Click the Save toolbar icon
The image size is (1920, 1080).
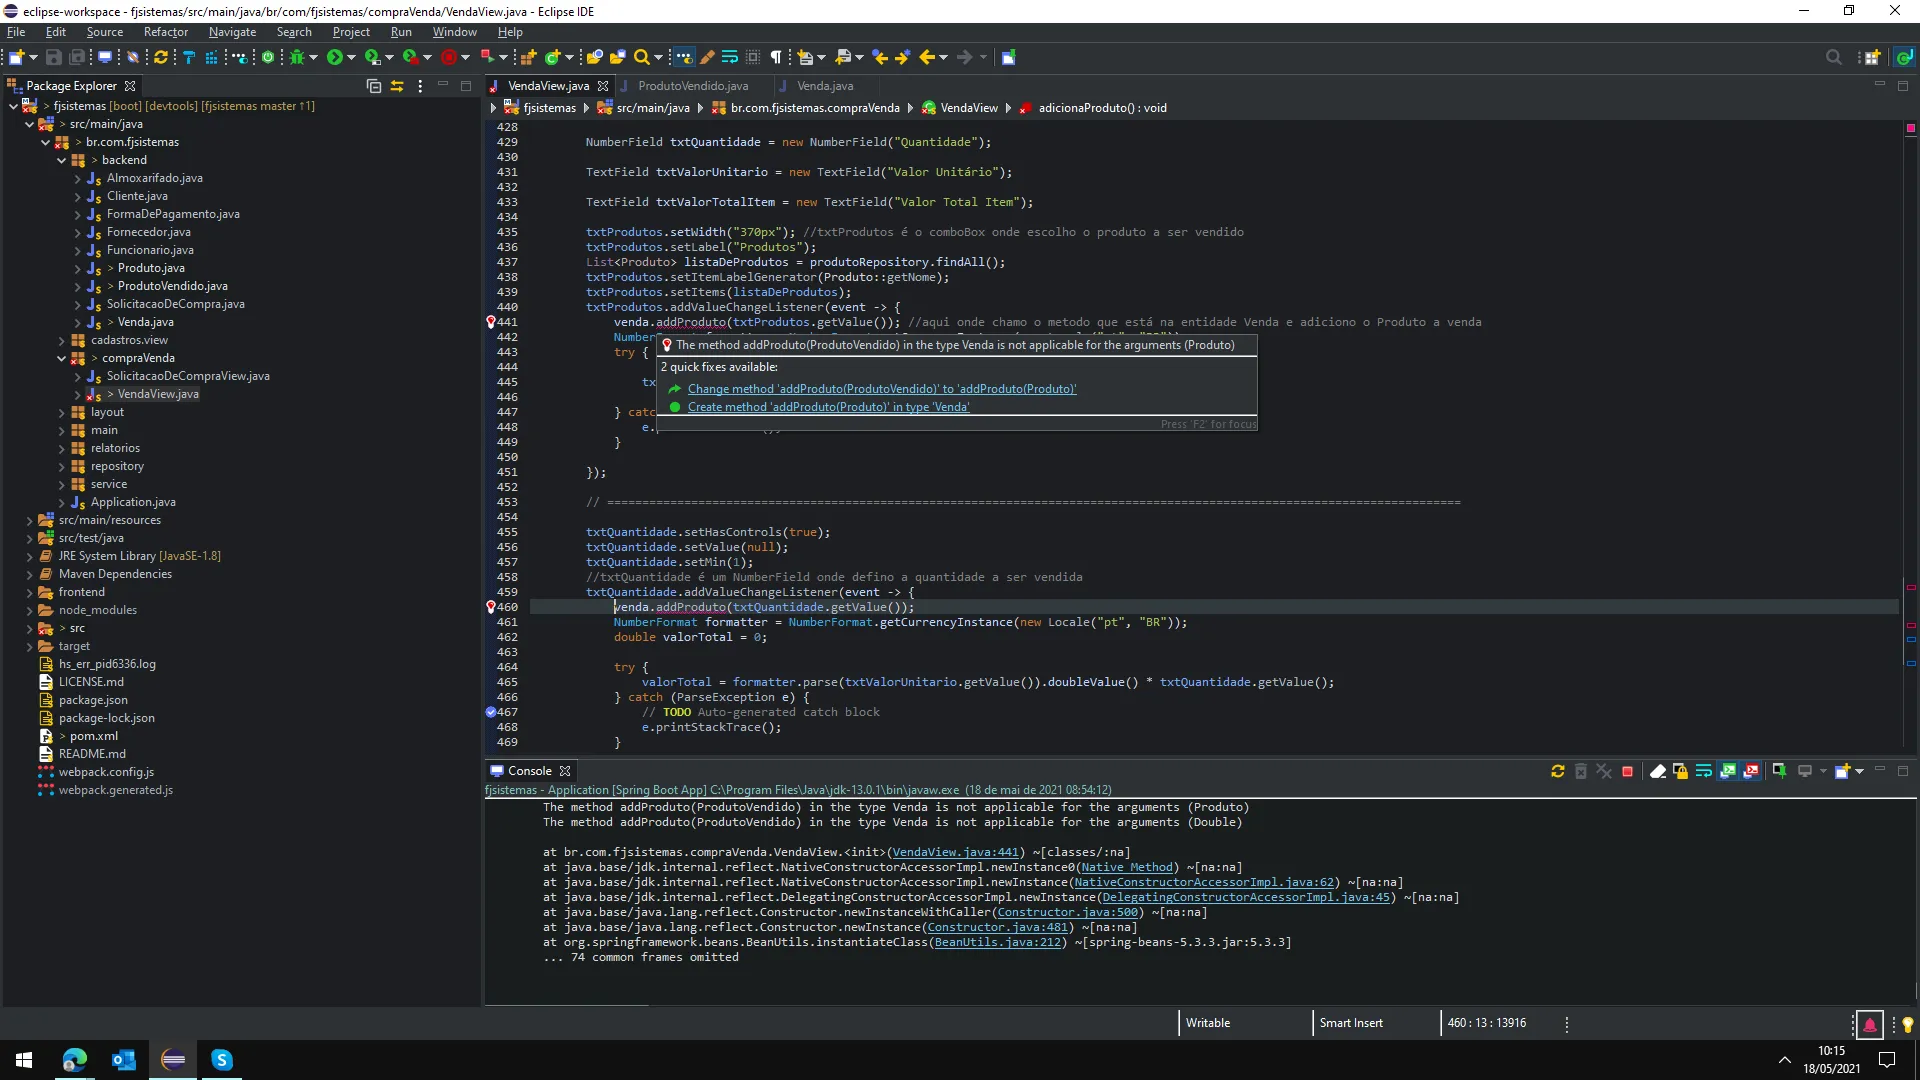click(x=54, y=57)
